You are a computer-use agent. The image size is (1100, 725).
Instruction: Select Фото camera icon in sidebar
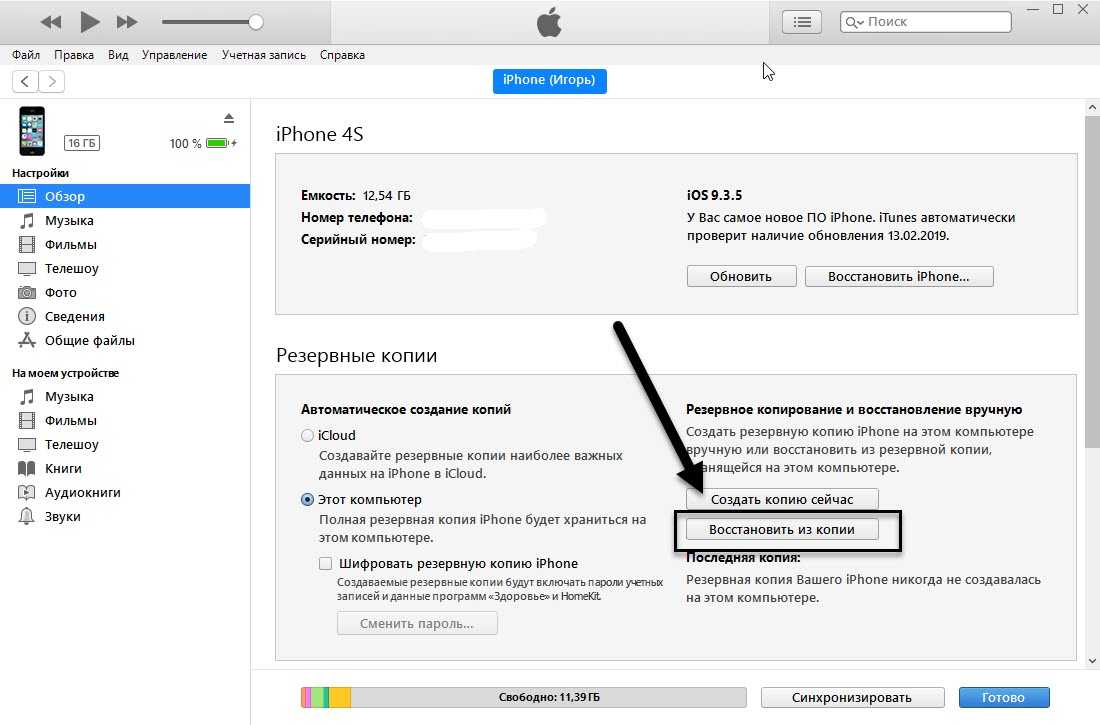27,292
